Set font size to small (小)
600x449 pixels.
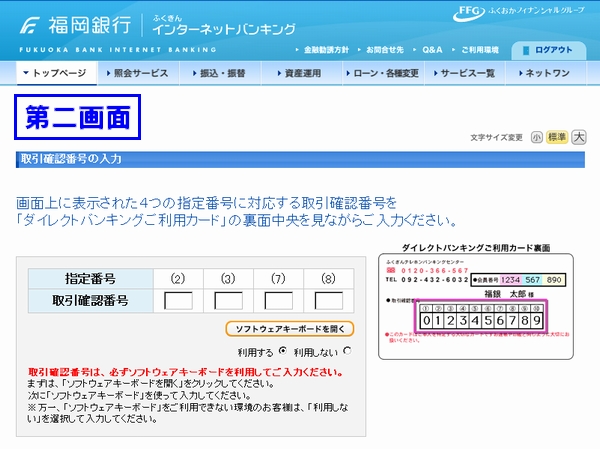[537, 137]
